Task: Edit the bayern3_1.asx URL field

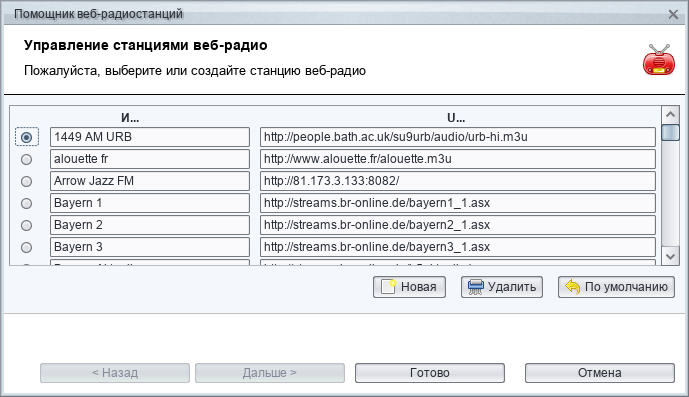Action: pos(458,247)
